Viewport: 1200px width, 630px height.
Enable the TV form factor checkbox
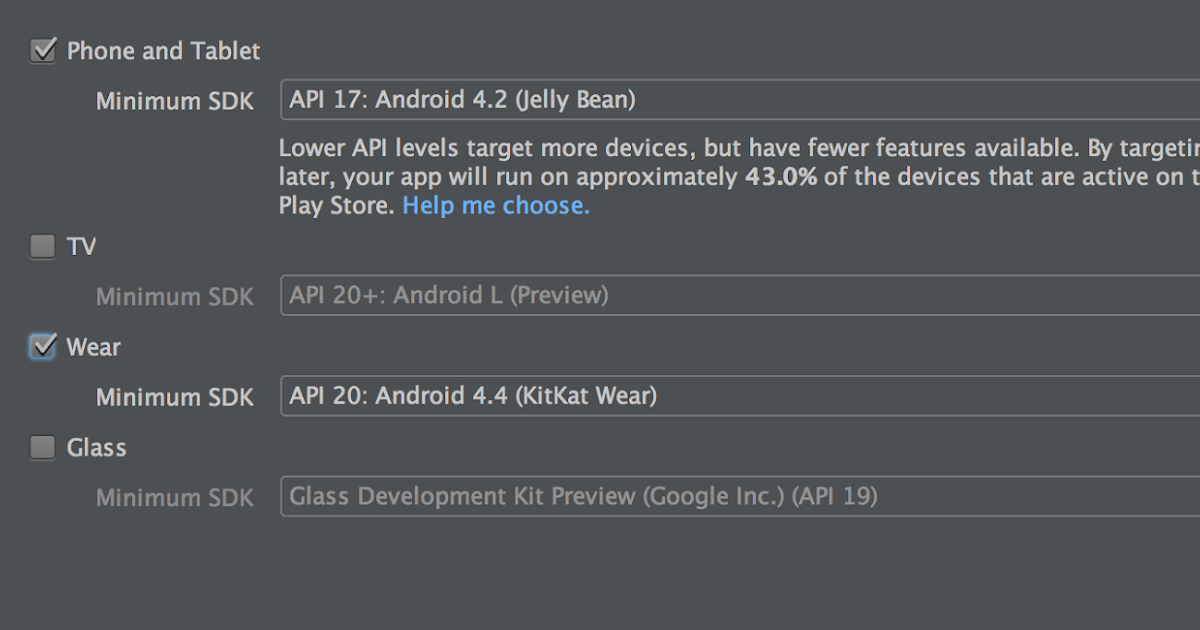[x=43, y=246]
